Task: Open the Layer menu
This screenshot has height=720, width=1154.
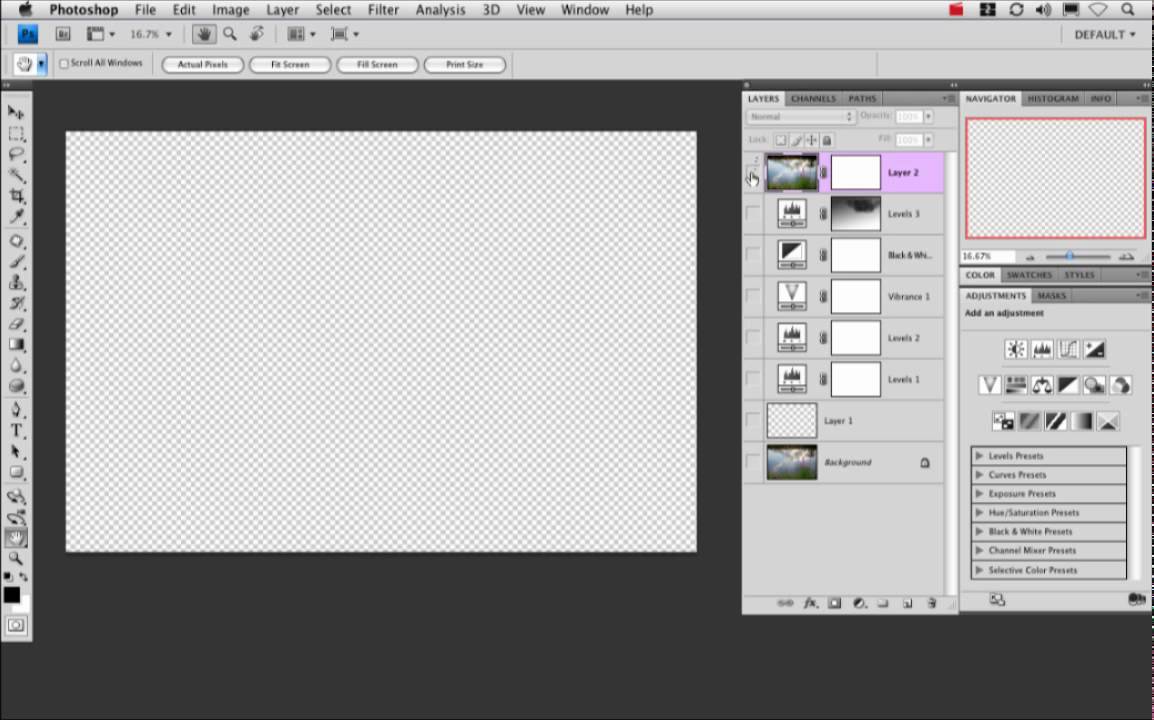Action: tap(282, 10)
